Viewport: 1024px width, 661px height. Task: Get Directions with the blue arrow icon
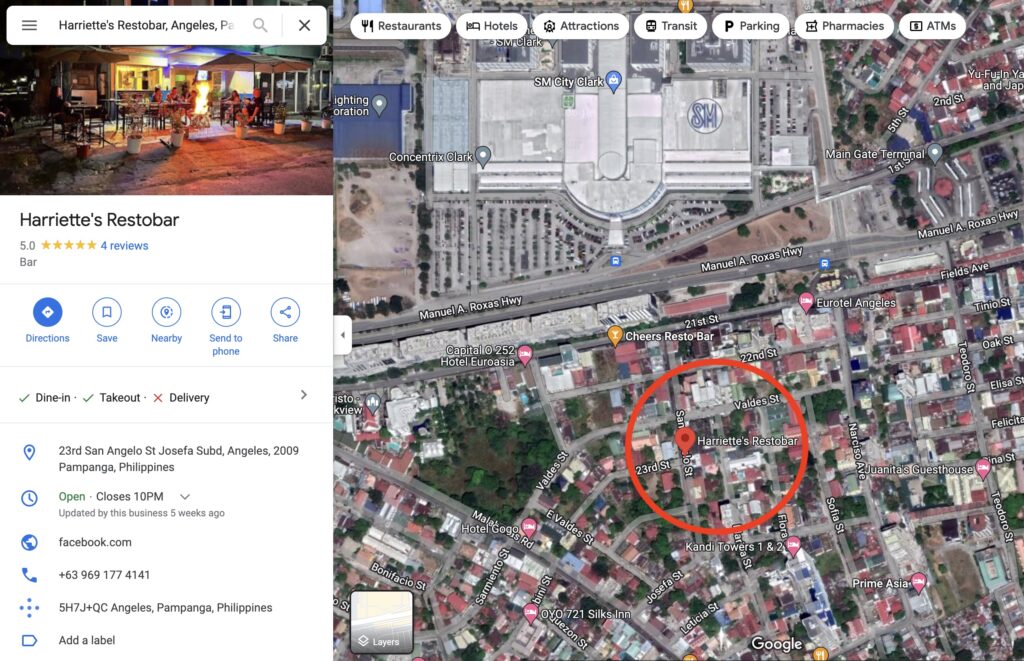pyautogui.click(x=48, y=312)
